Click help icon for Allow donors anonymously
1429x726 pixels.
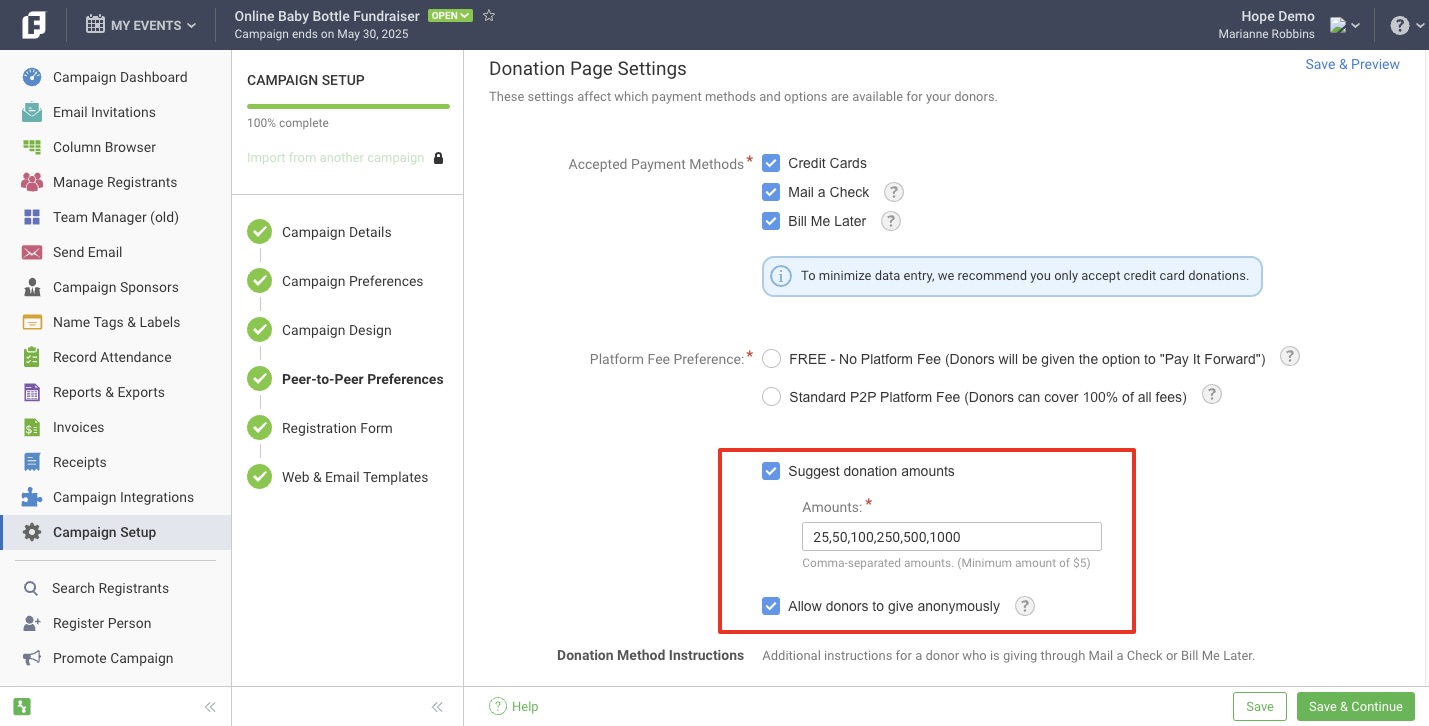[1024, 606]
